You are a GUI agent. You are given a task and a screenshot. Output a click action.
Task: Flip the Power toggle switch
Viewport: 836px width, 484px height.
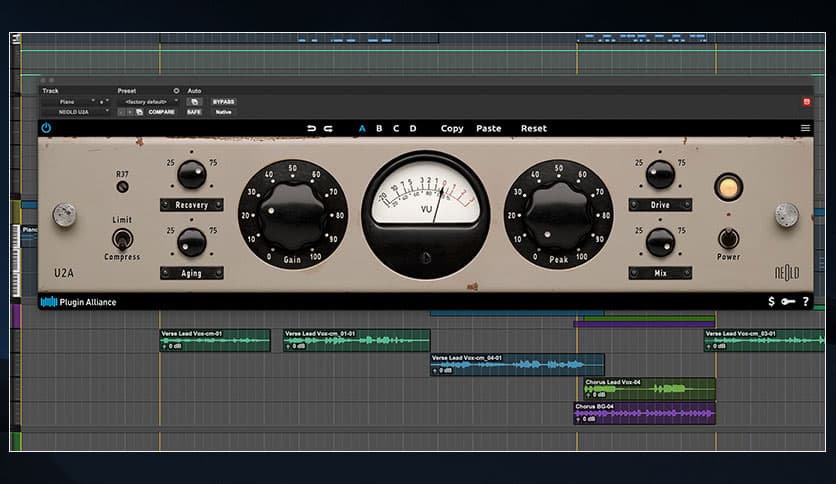[728, 238]
